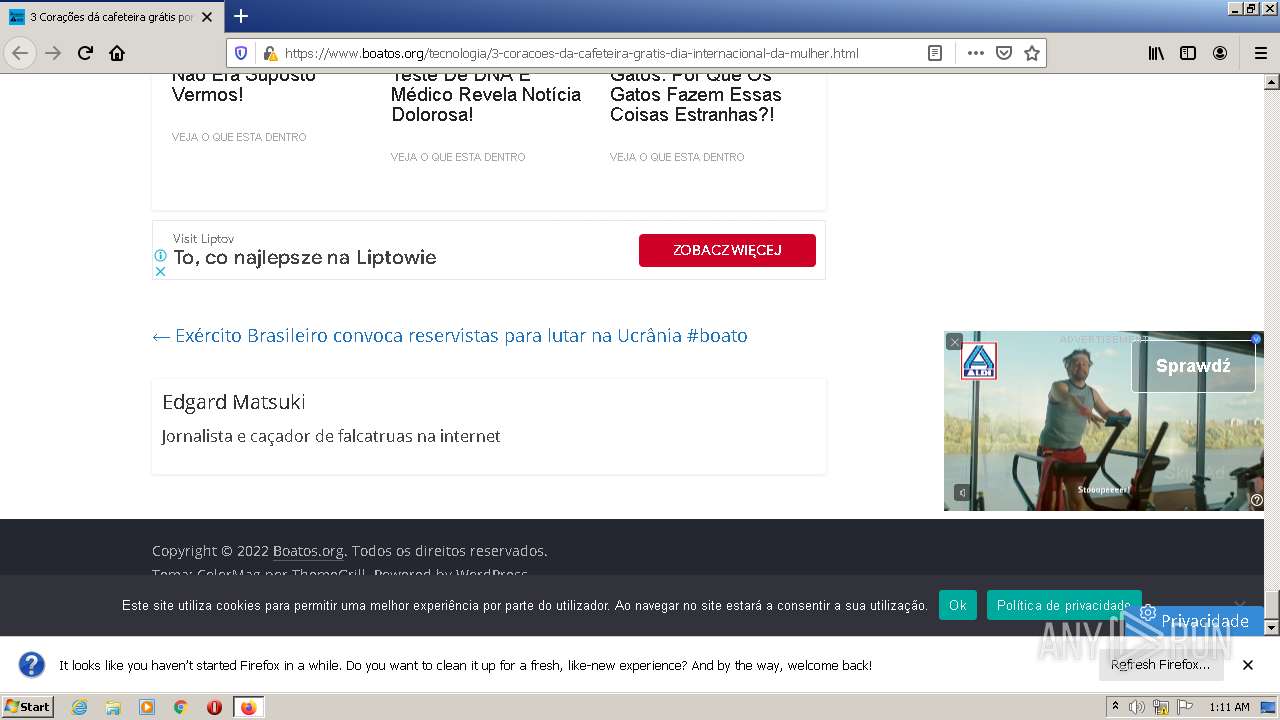Screen dimensions: 1280x720
Task: Open Firefox hamburger menu
Action: click(x=1260, y=53)
